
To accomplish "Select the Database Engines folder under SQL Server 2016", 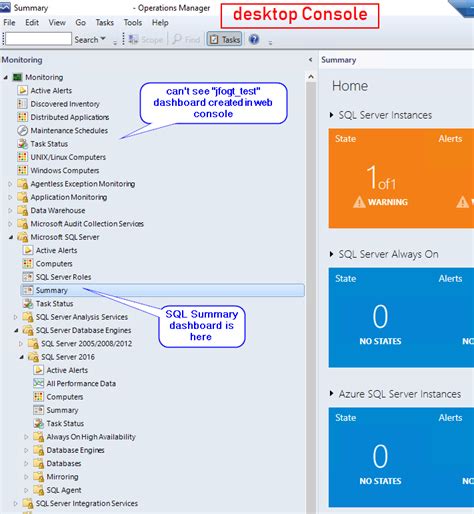I will 69,450.
